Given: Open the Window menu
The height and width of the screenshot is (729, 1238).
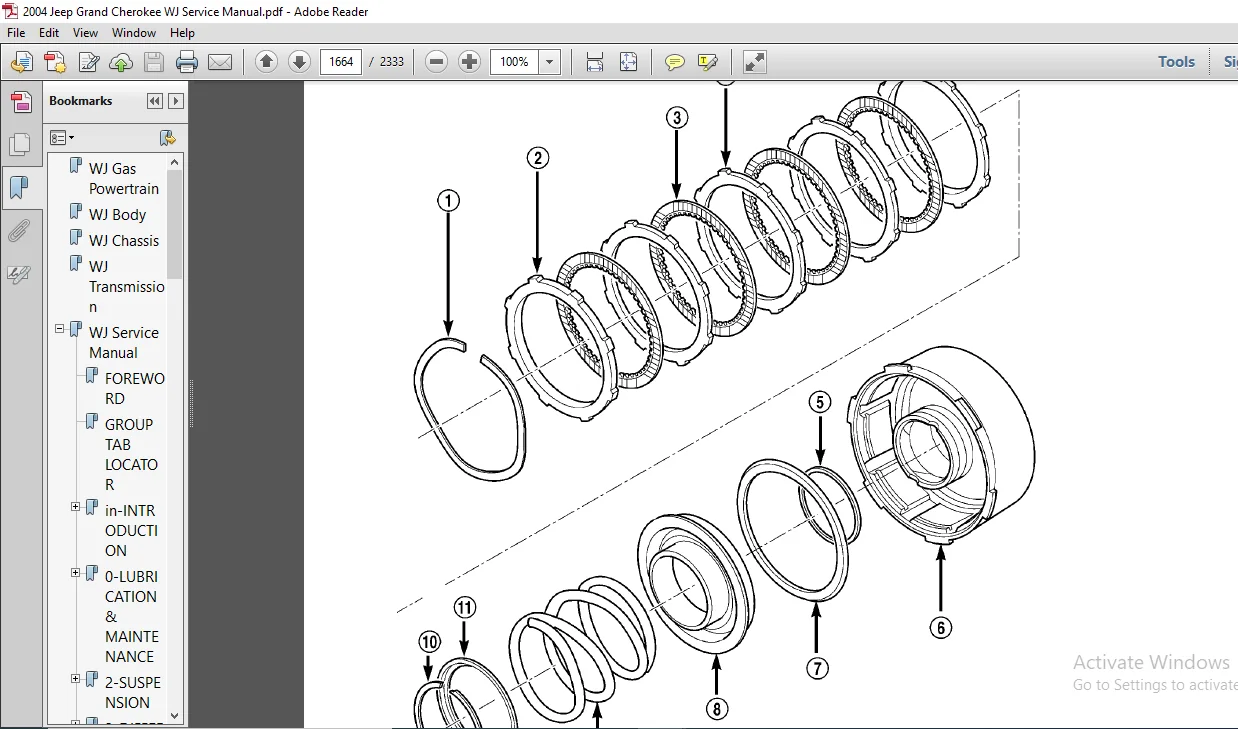Looking at the screenshot, I should (133, 33).
